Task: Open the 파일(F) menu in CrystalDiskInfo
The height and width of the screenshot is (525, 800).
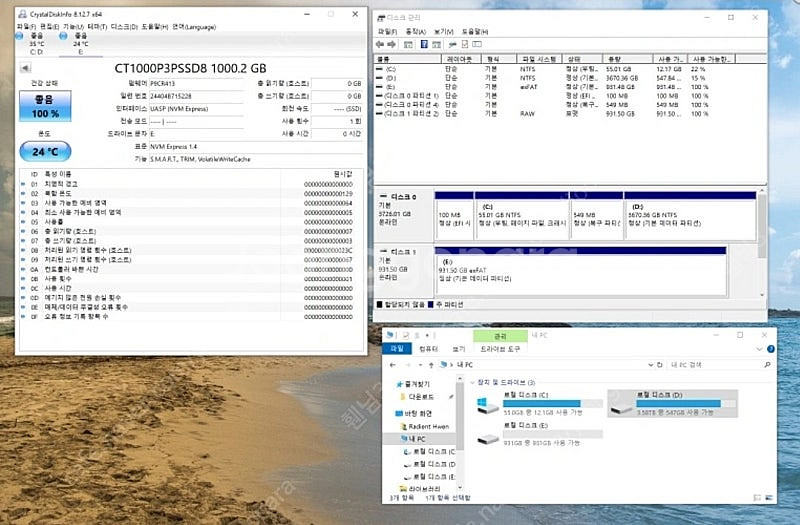Action: (26, 27)
